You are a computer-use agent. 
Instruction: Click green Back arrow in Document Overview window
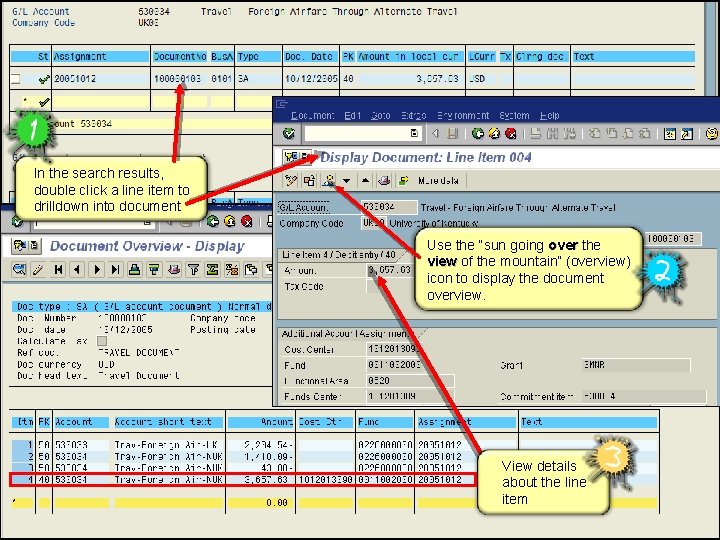tap(213, 222)
